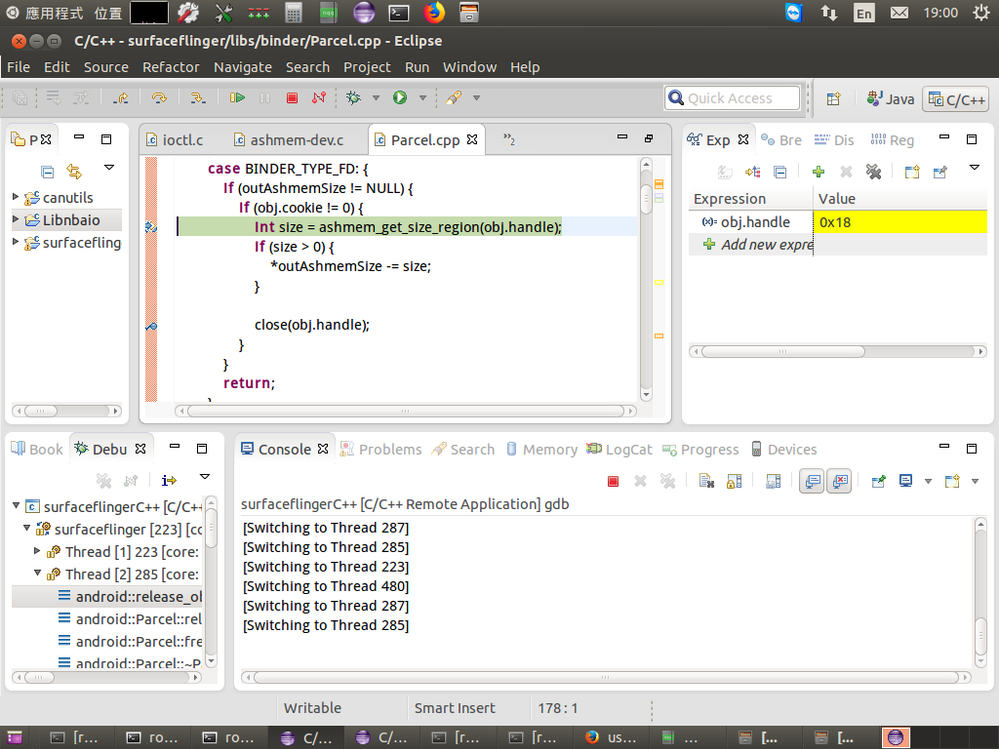Select the obj.handle value cell 0x18
The image size is (999, 749).
pos(900,222)
